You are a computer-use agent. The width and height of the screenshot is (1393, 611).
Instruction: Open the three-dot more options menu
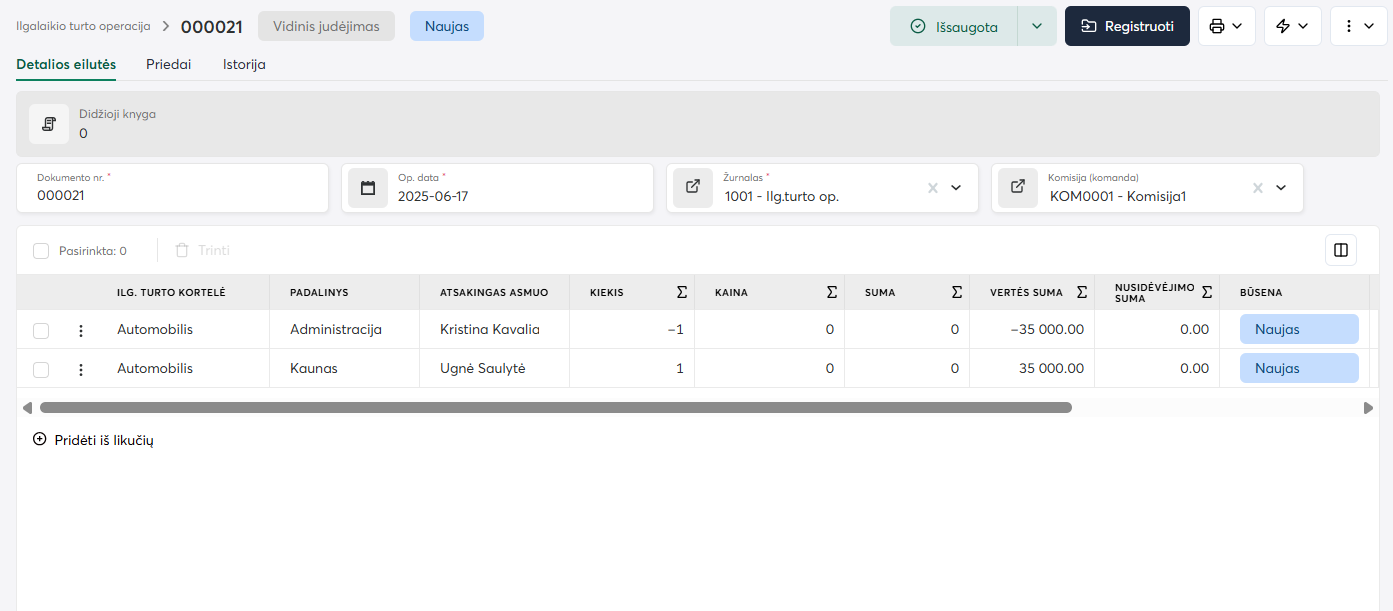click(1358, 26)
